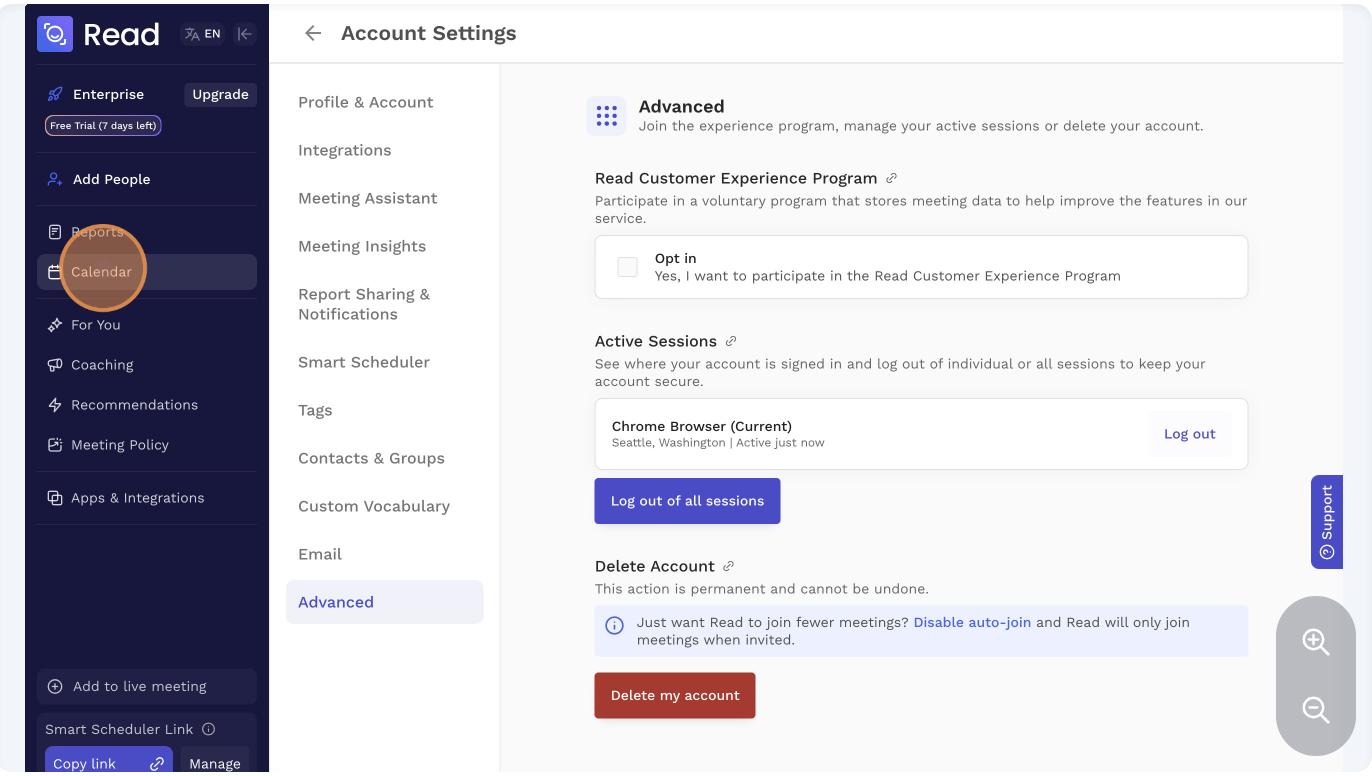The height and width of the screenshot is (776, 1372).
Task: Select the Advanced settings tab
Action: [x=384, y=602]
